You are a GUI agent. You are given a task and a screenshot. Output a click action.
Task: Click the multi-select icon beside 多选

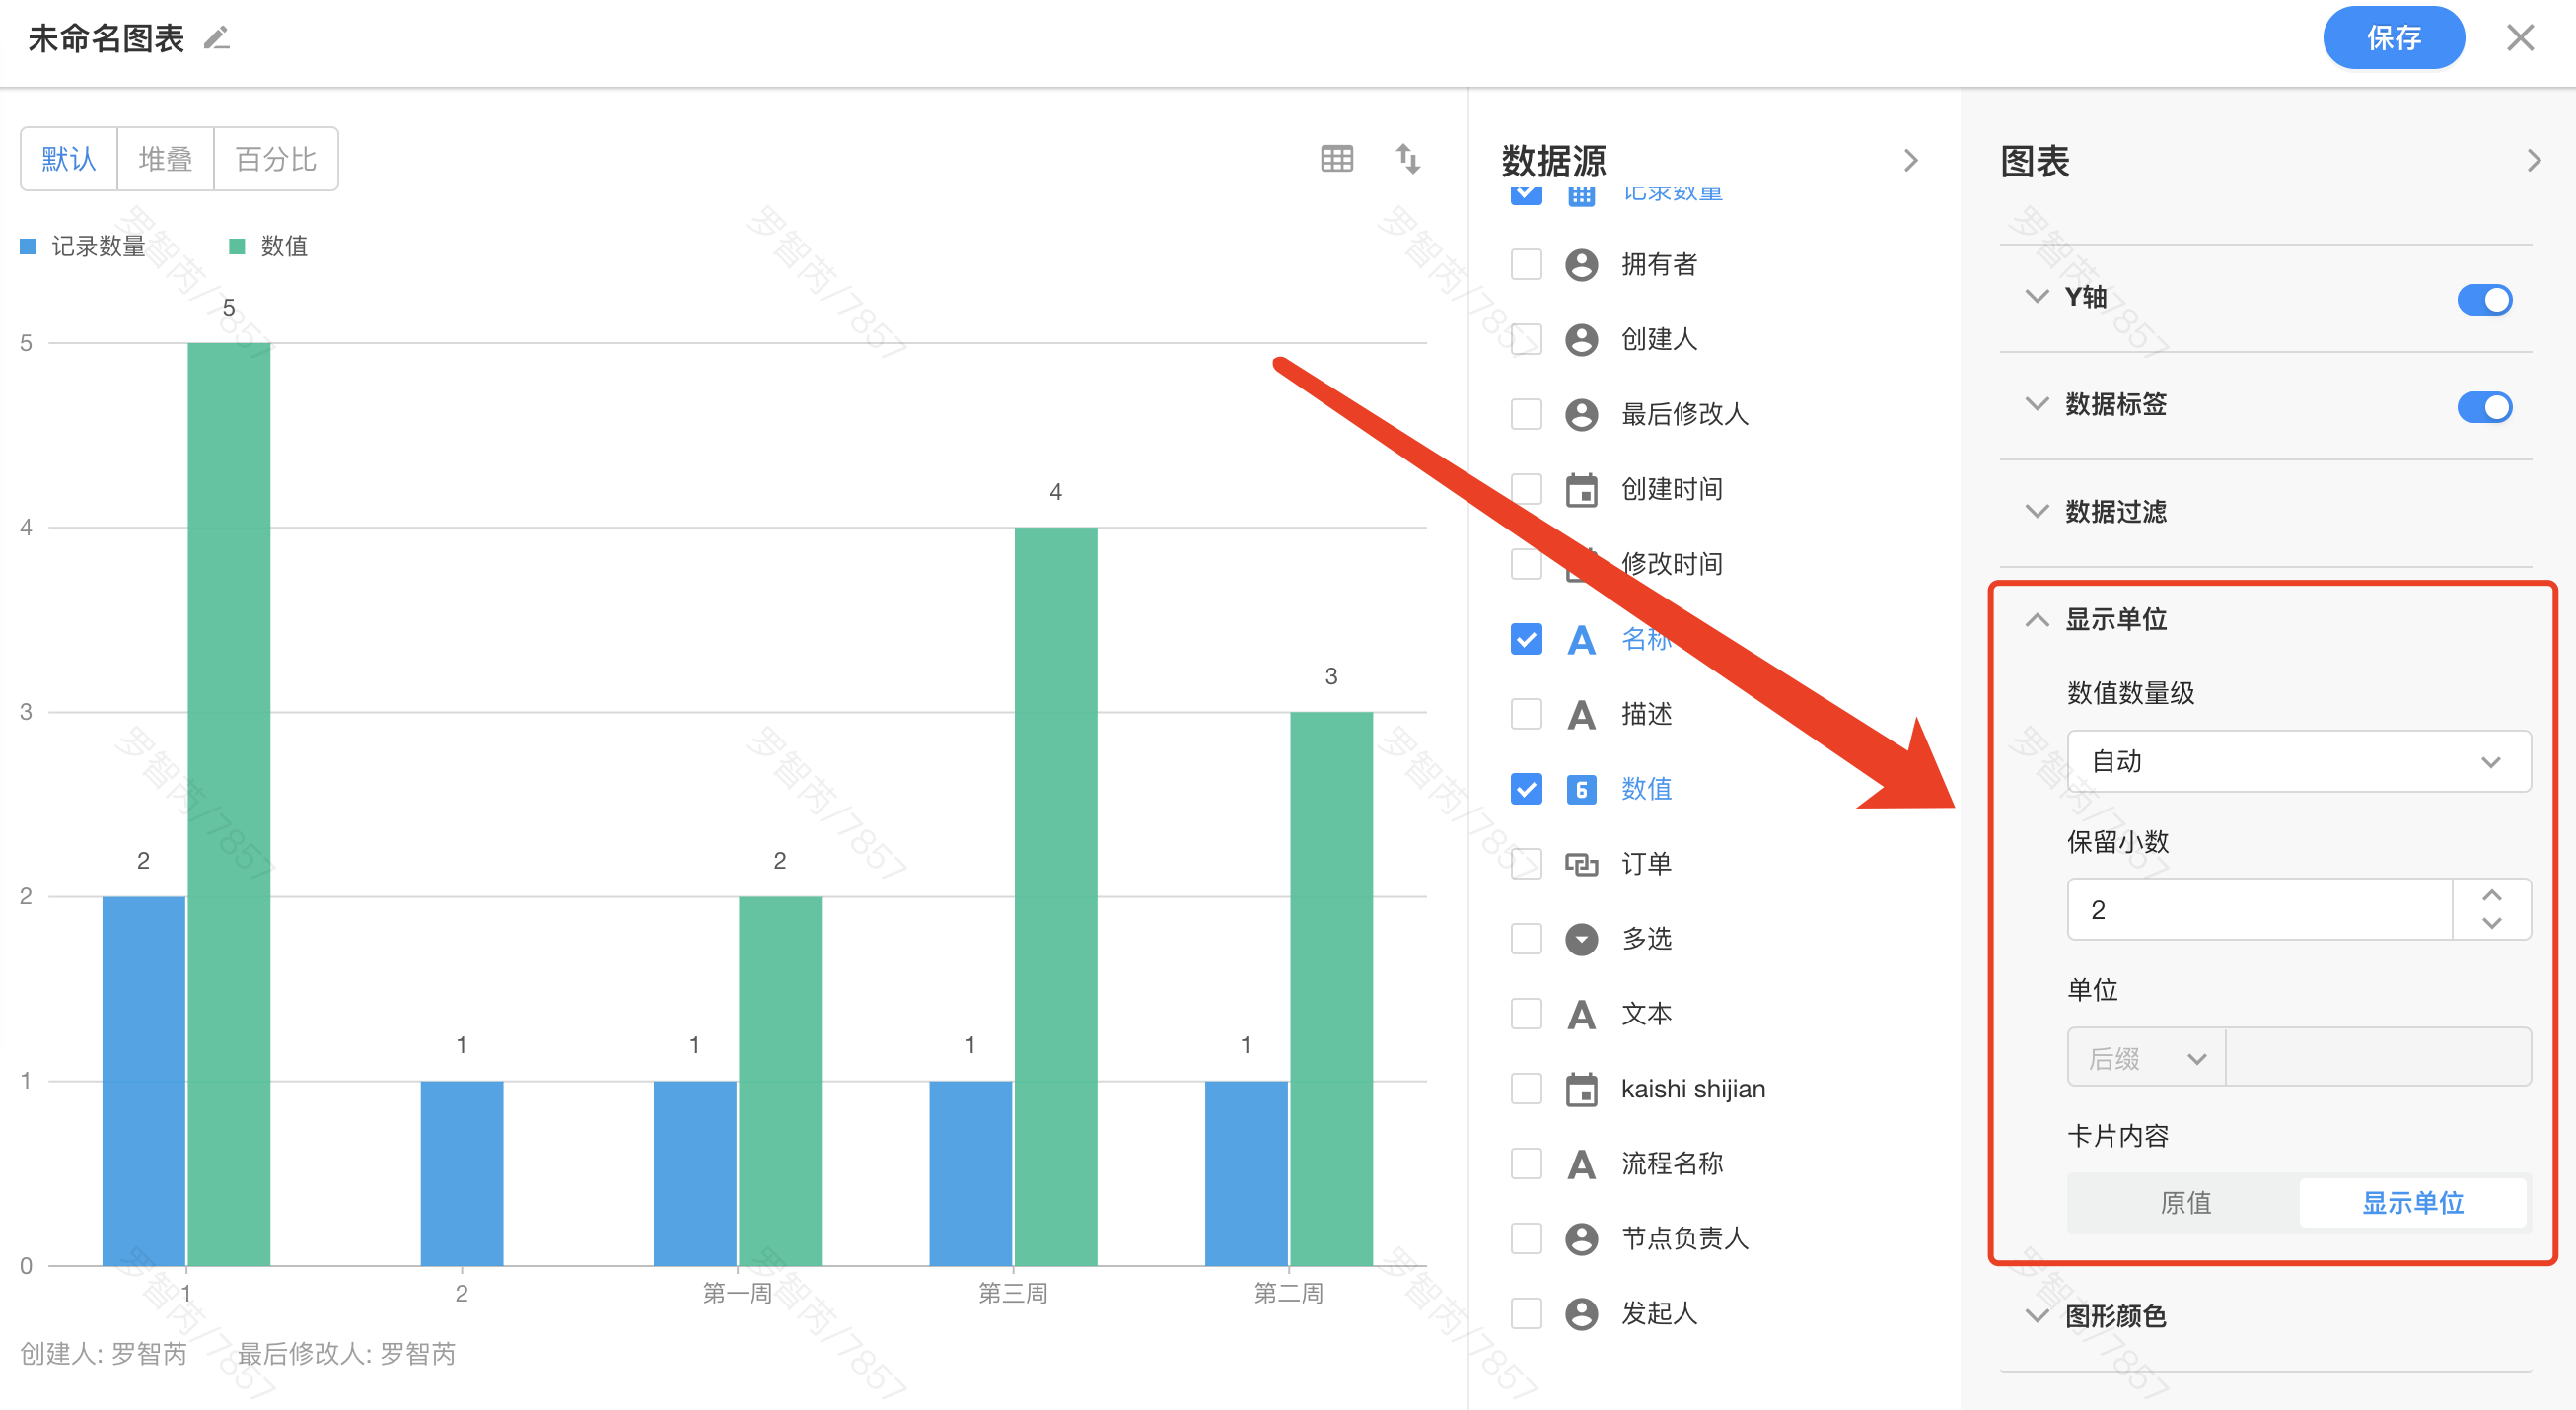[1580, 939]
